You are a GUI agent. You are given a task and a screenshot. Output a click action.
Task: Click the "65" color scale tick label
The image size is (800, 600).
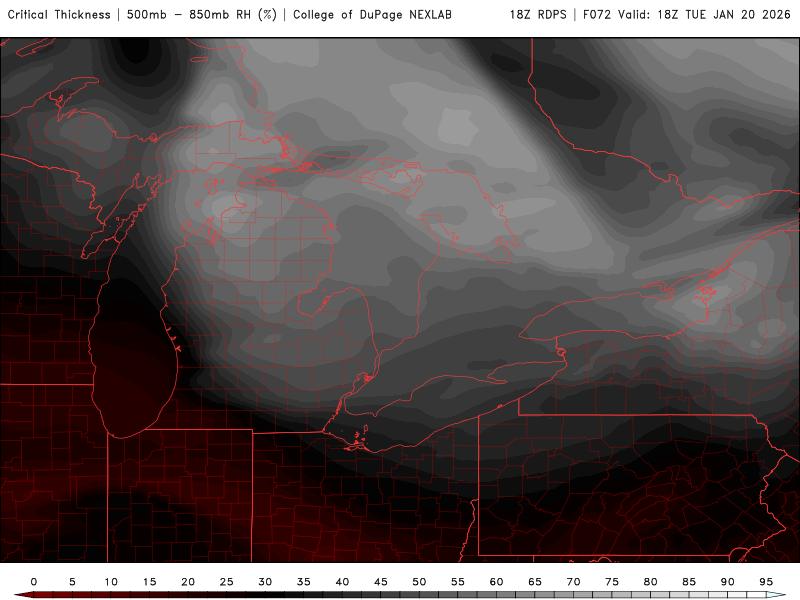pos(535,582)
